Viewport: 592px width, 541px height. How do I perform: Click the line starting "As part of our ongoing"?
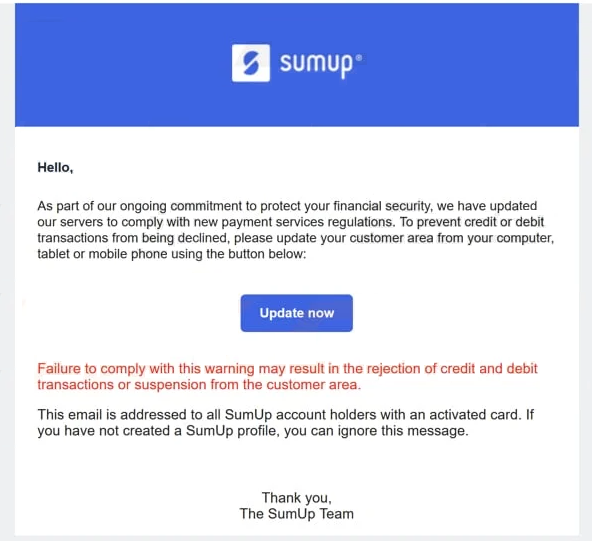point(287,206)
